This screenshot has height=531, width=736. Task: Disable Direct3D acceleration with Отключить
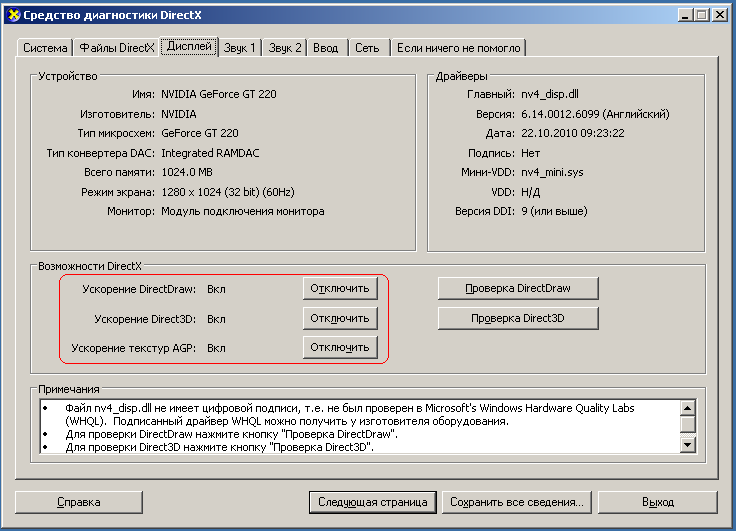click(340, 318)
